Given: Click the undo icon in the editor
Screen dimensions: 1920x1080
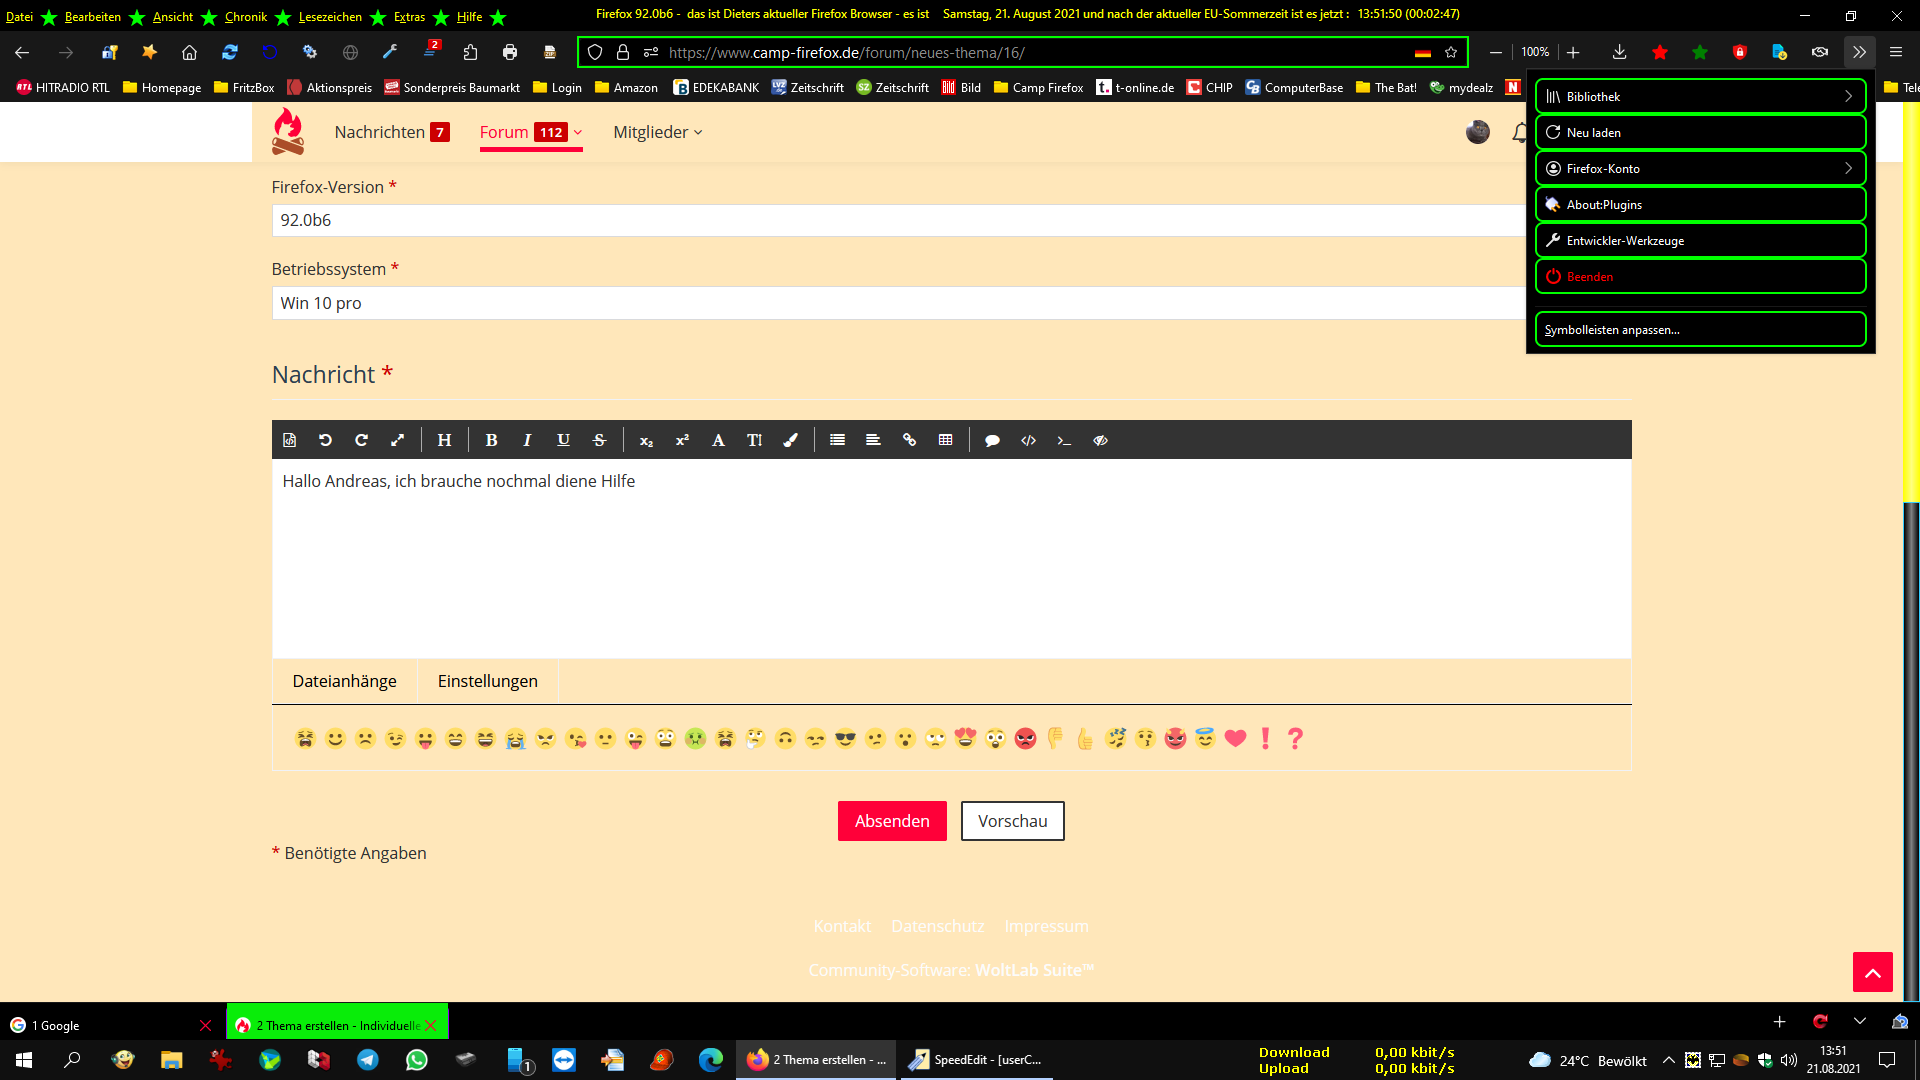Looking at the screenshot, I should point(325,440).
